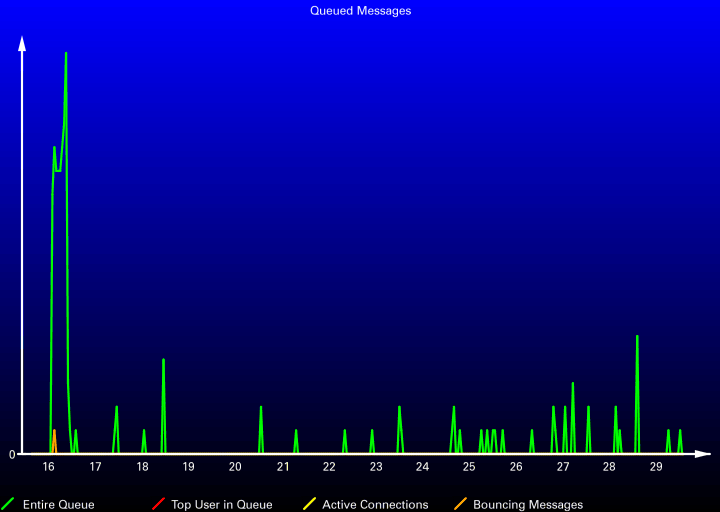
Task: Click the x-axis label 25
Action: coord(469,467)
